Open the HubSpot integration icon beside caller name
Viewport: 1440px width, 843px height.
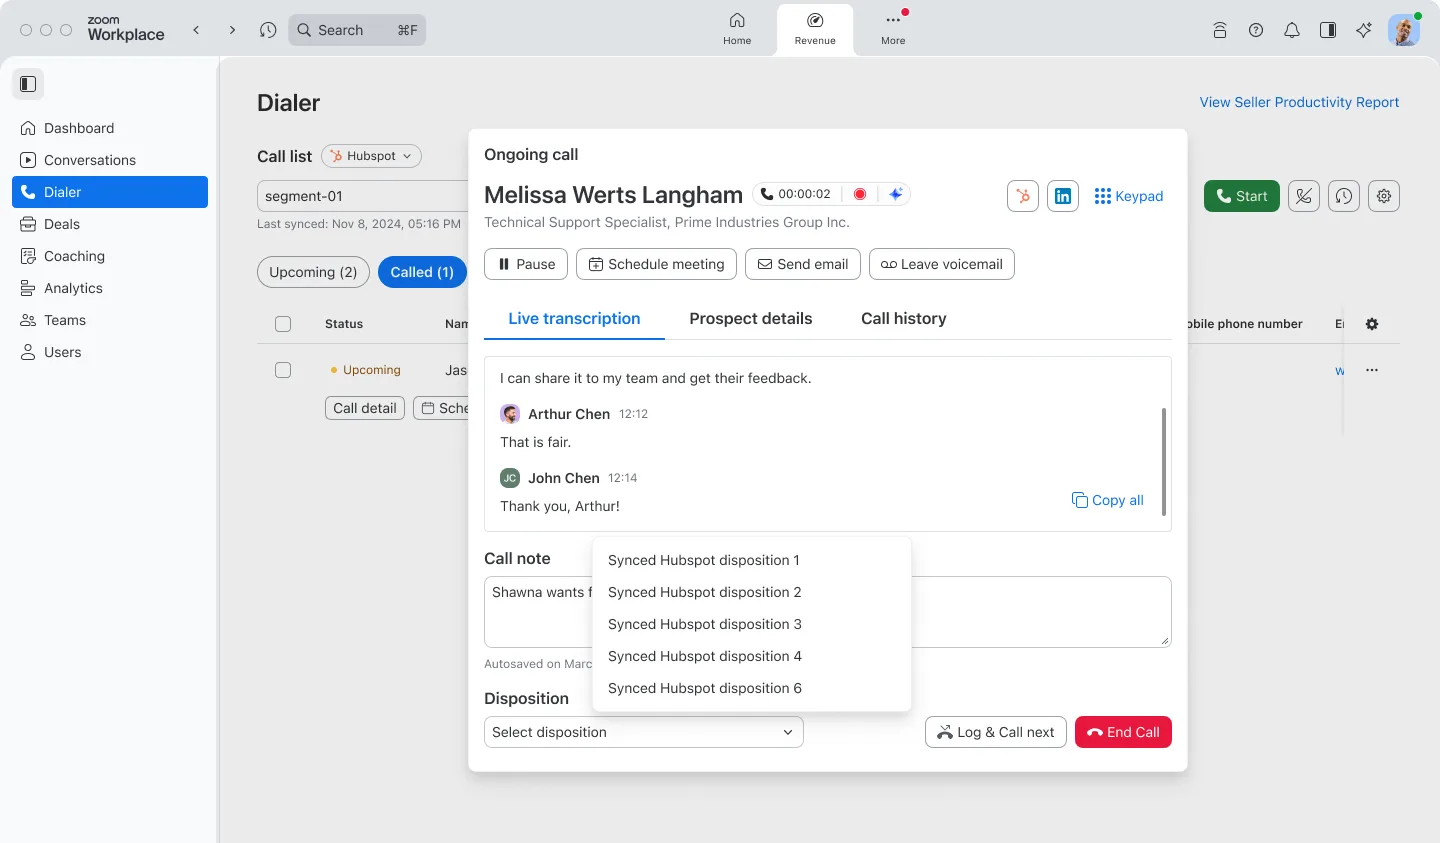click(x=1022, y=196)
